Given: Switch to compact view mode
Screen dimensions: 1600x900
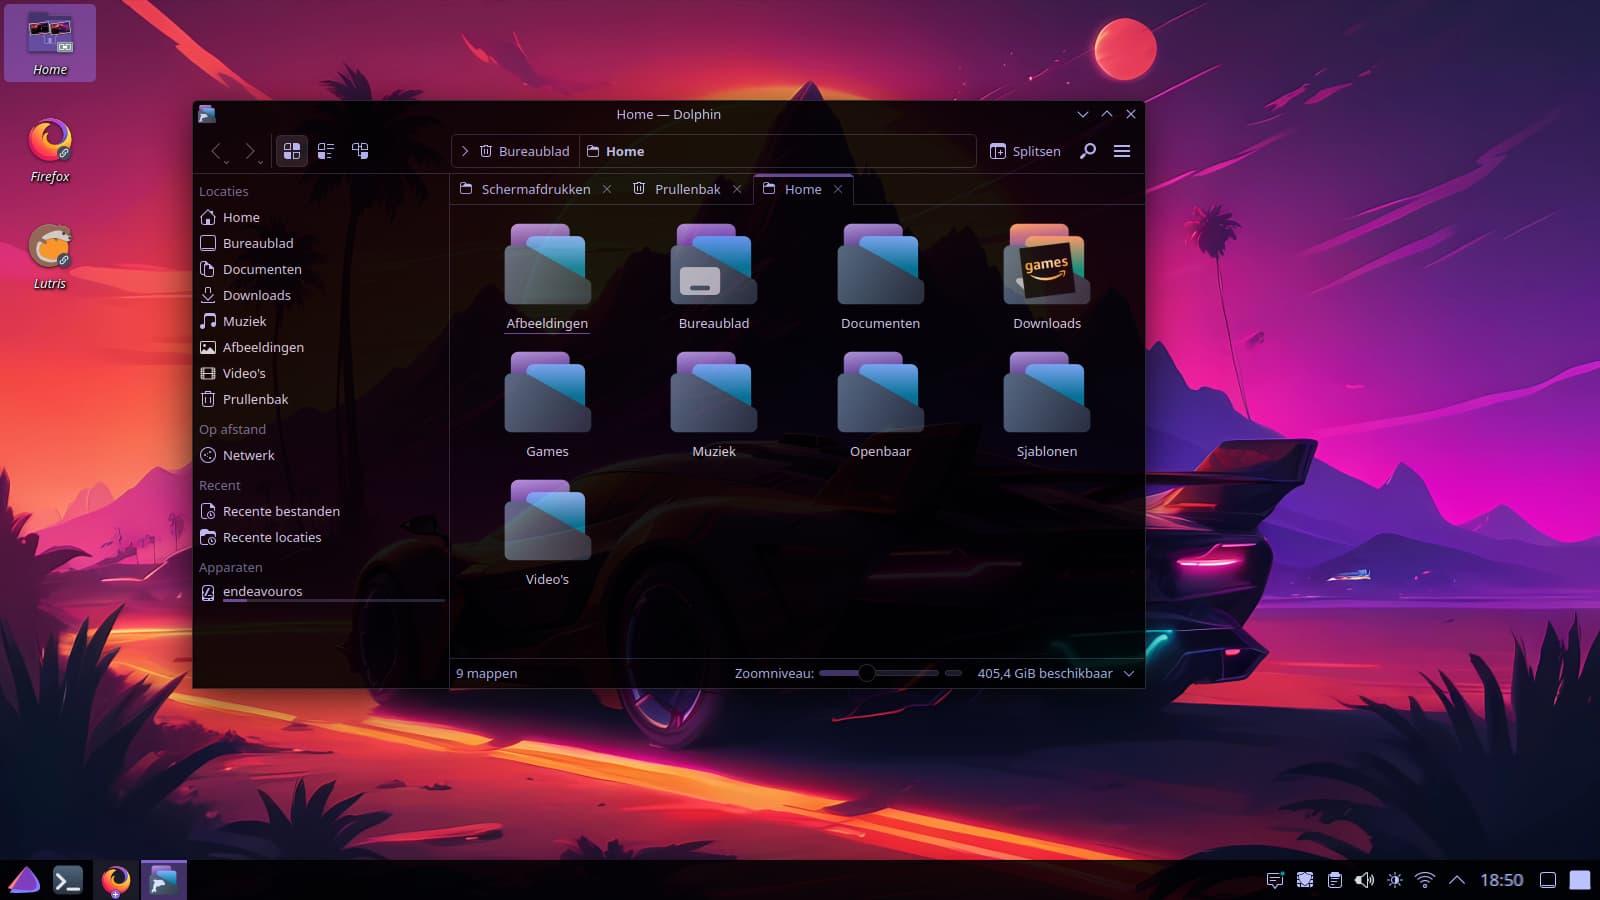Looking at the screenshot, I should click(326, 151).
